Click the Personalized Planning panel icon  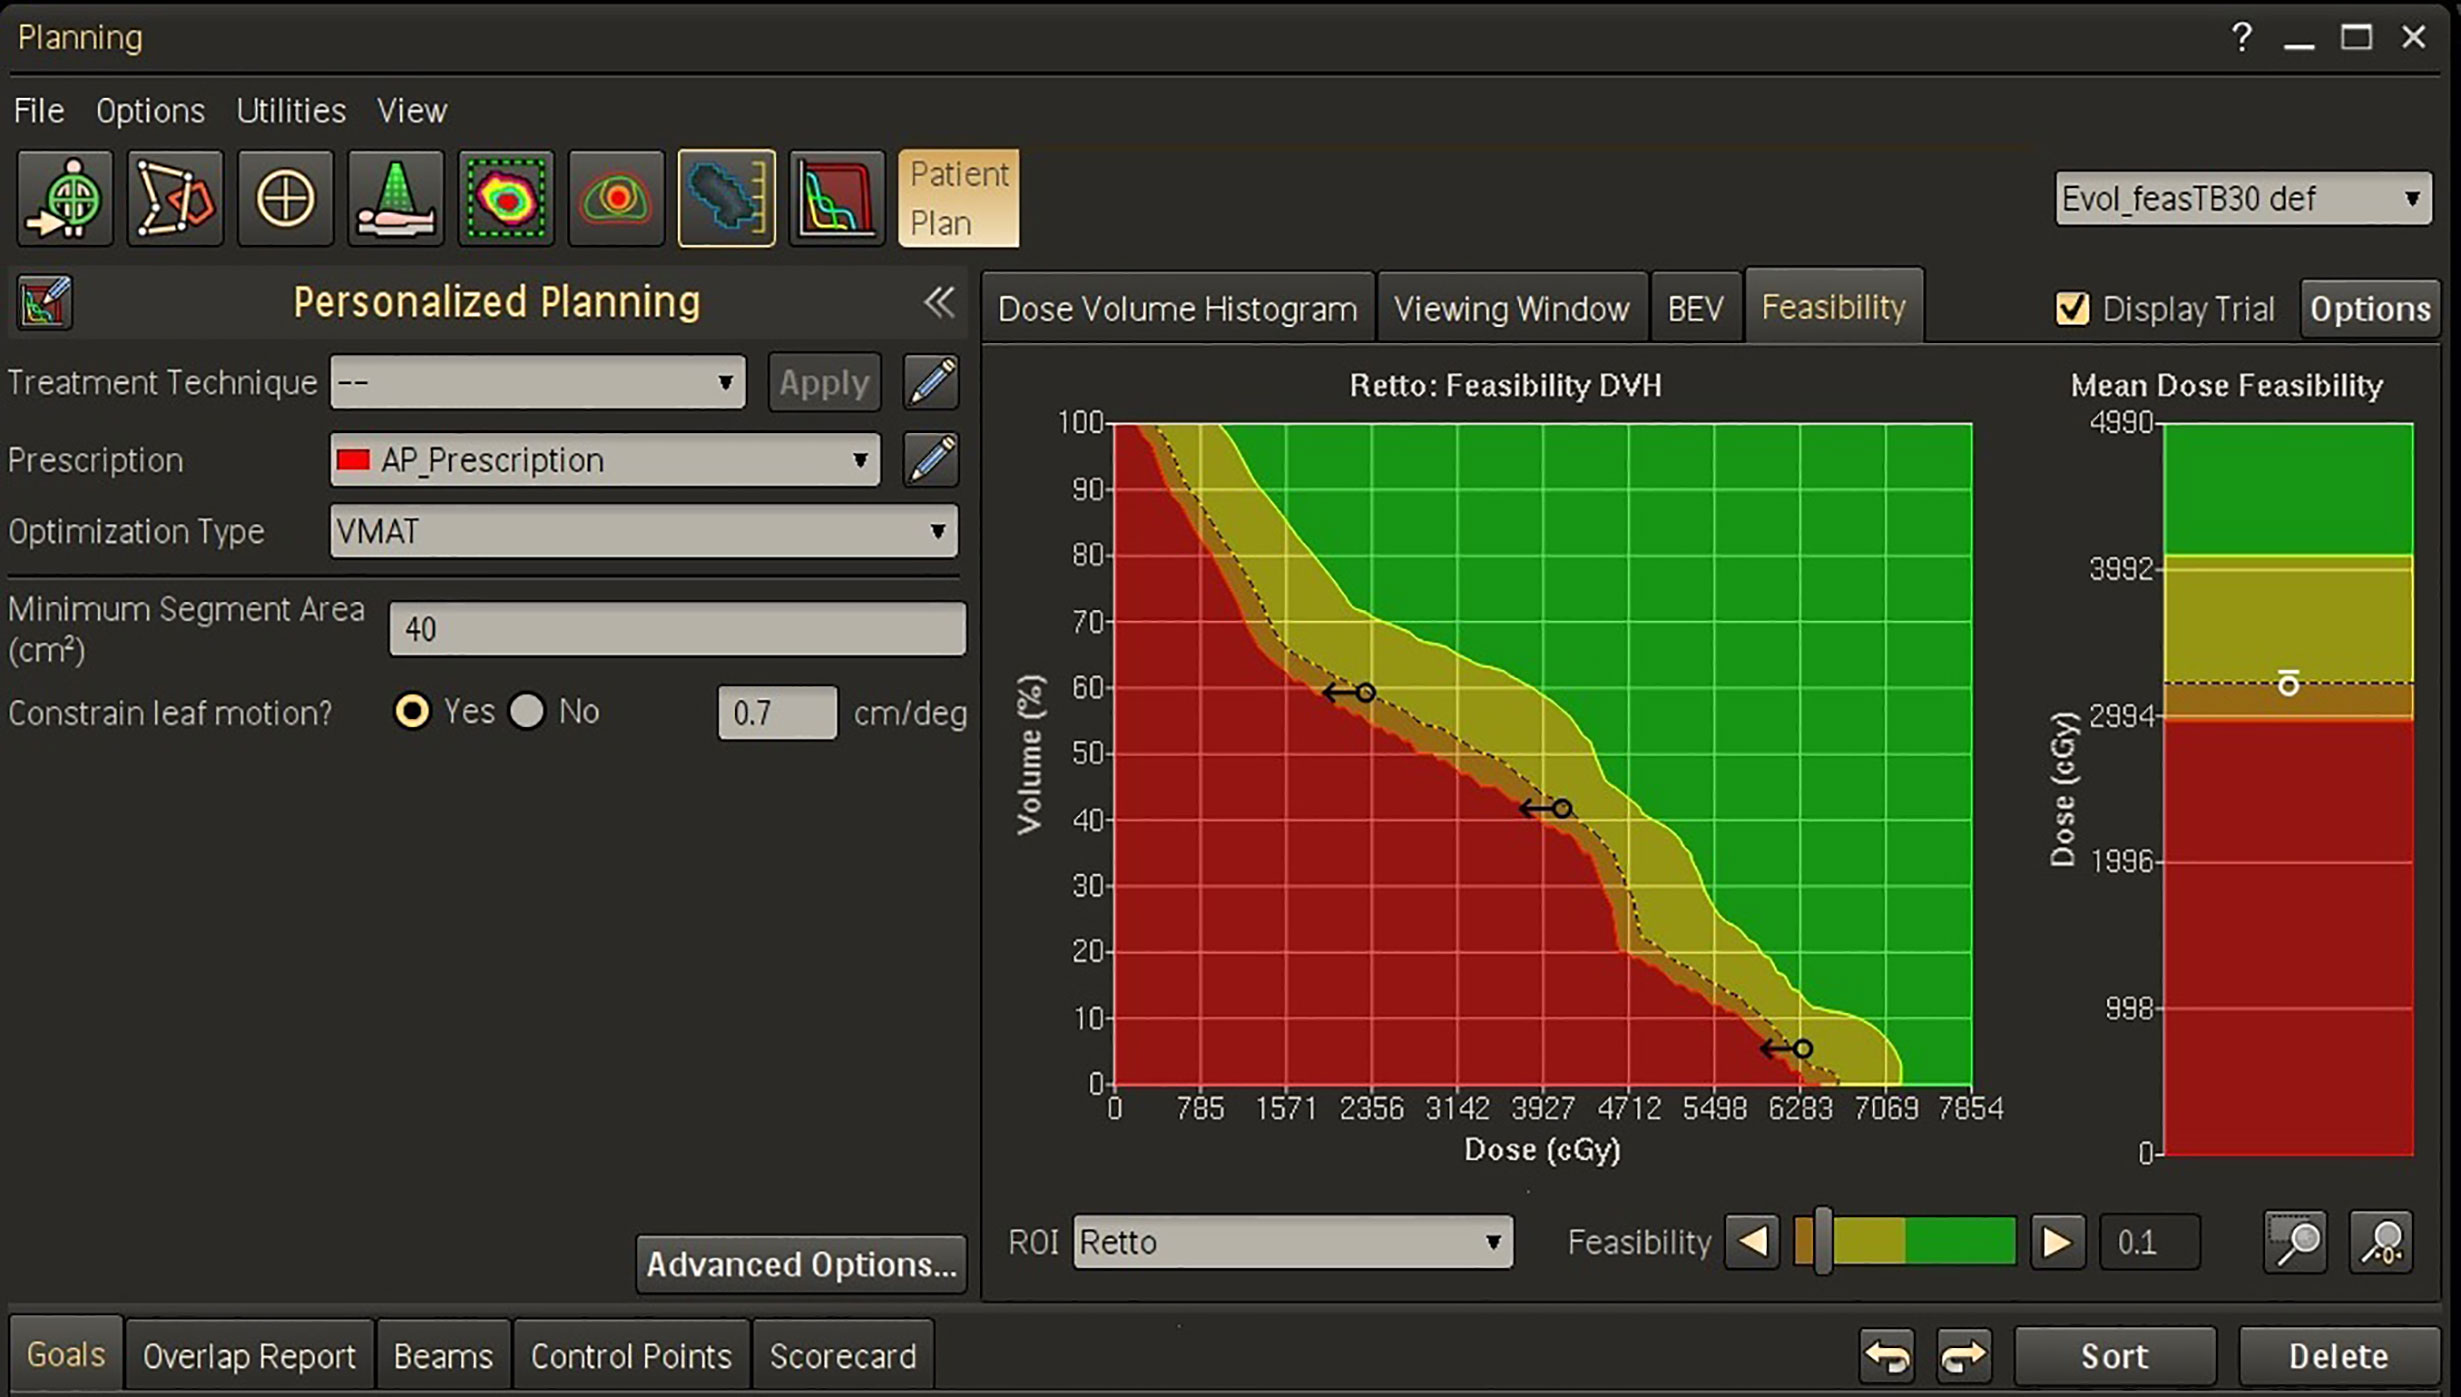coord(45,302)
